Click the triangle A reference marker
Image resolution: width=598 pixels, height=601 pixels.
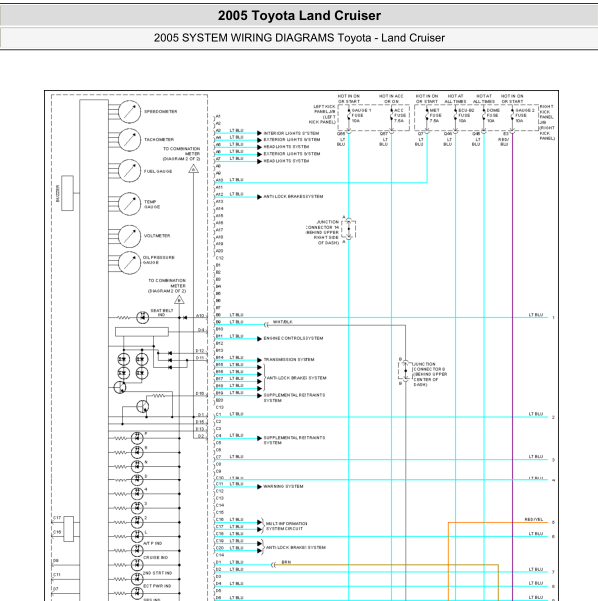coord(194,169)
